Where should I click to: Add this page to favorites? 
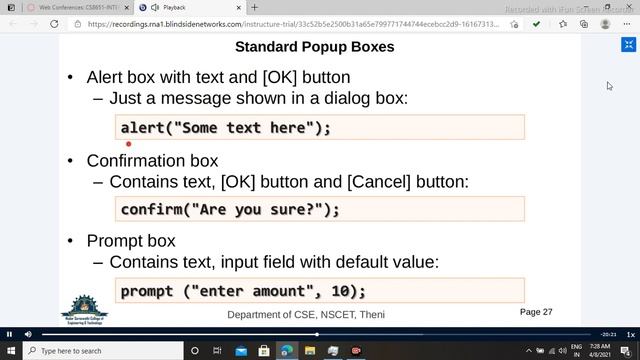(514, 24)
